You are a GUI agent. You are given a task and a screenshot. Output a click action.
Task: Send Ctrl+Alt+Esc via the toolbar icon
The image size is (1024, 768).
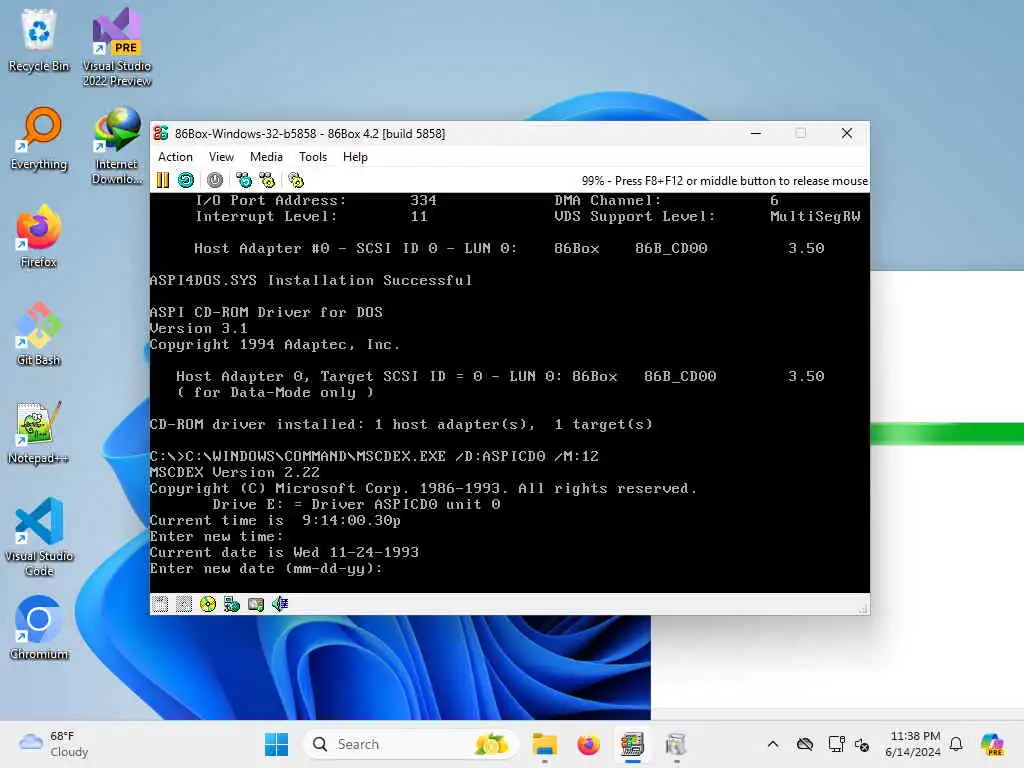[267, 180]
